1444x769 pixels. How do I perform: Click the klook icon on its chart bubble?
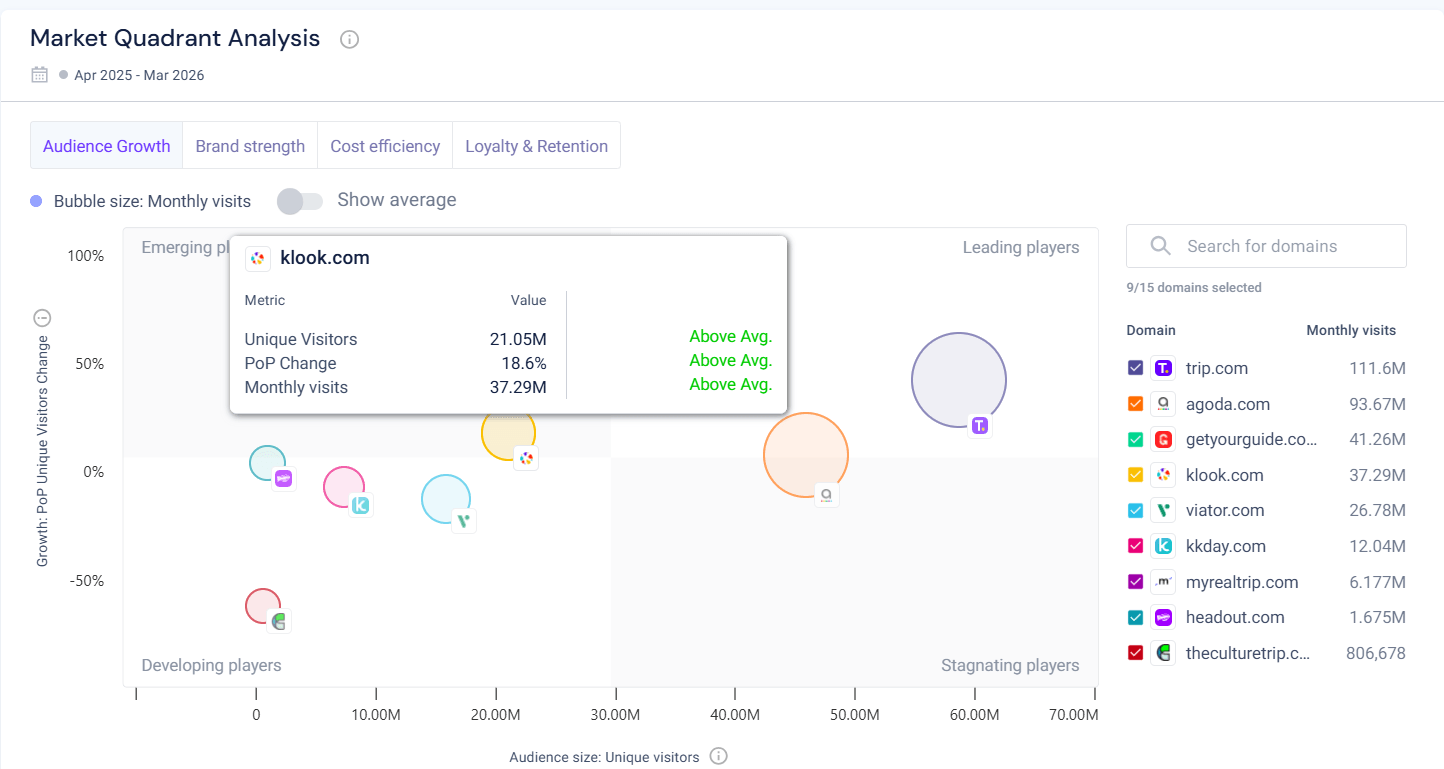click(527, 458)
